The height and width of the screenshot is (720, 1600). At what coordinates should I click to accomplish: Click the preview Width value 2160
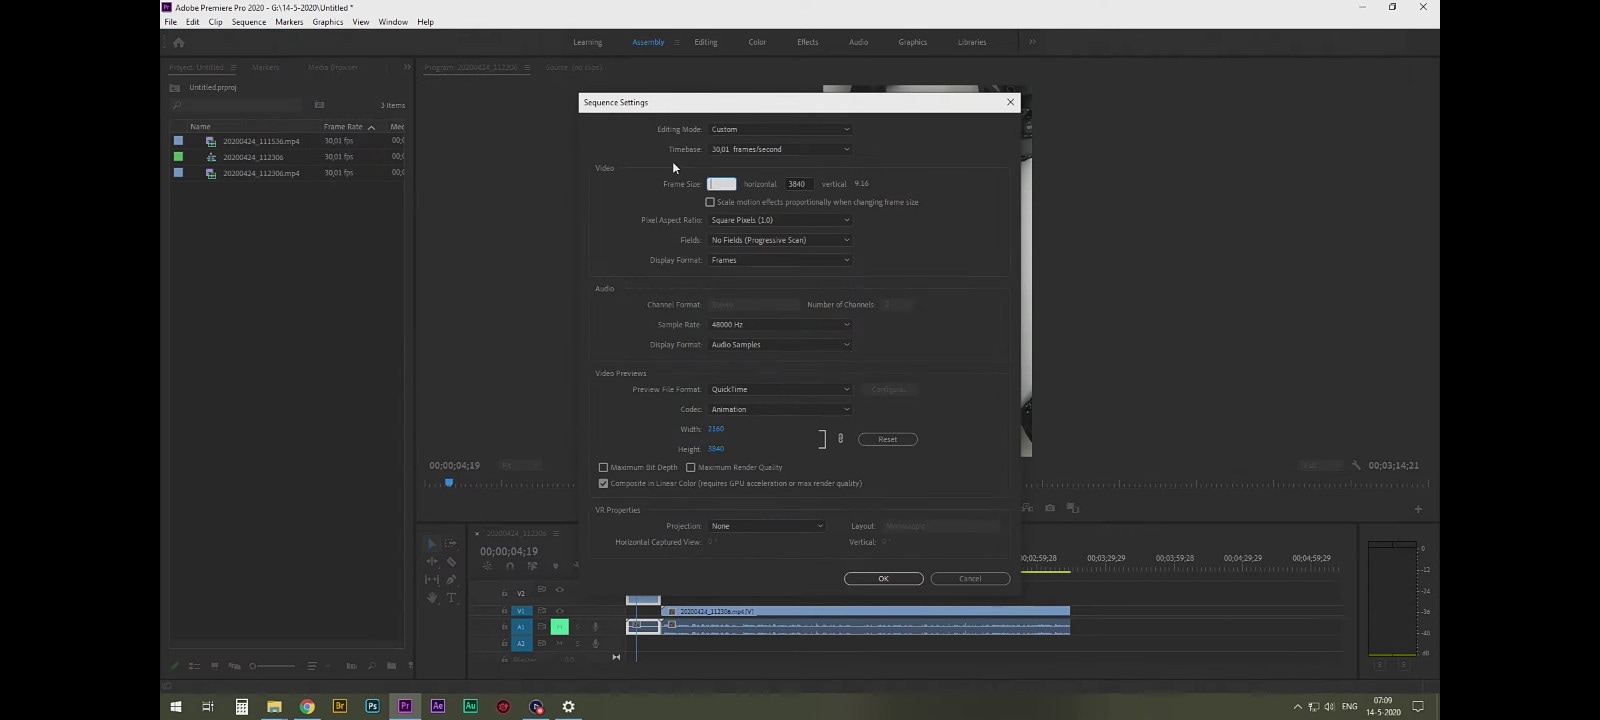(x=716, y=429)
